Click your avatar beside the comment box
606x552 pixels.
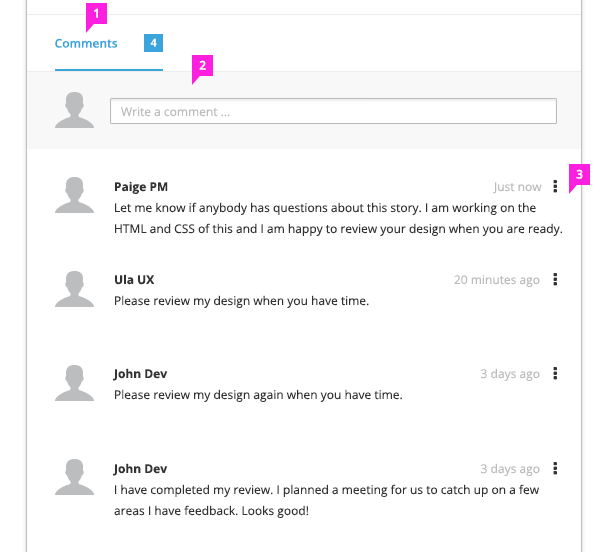tap(74, 110)
